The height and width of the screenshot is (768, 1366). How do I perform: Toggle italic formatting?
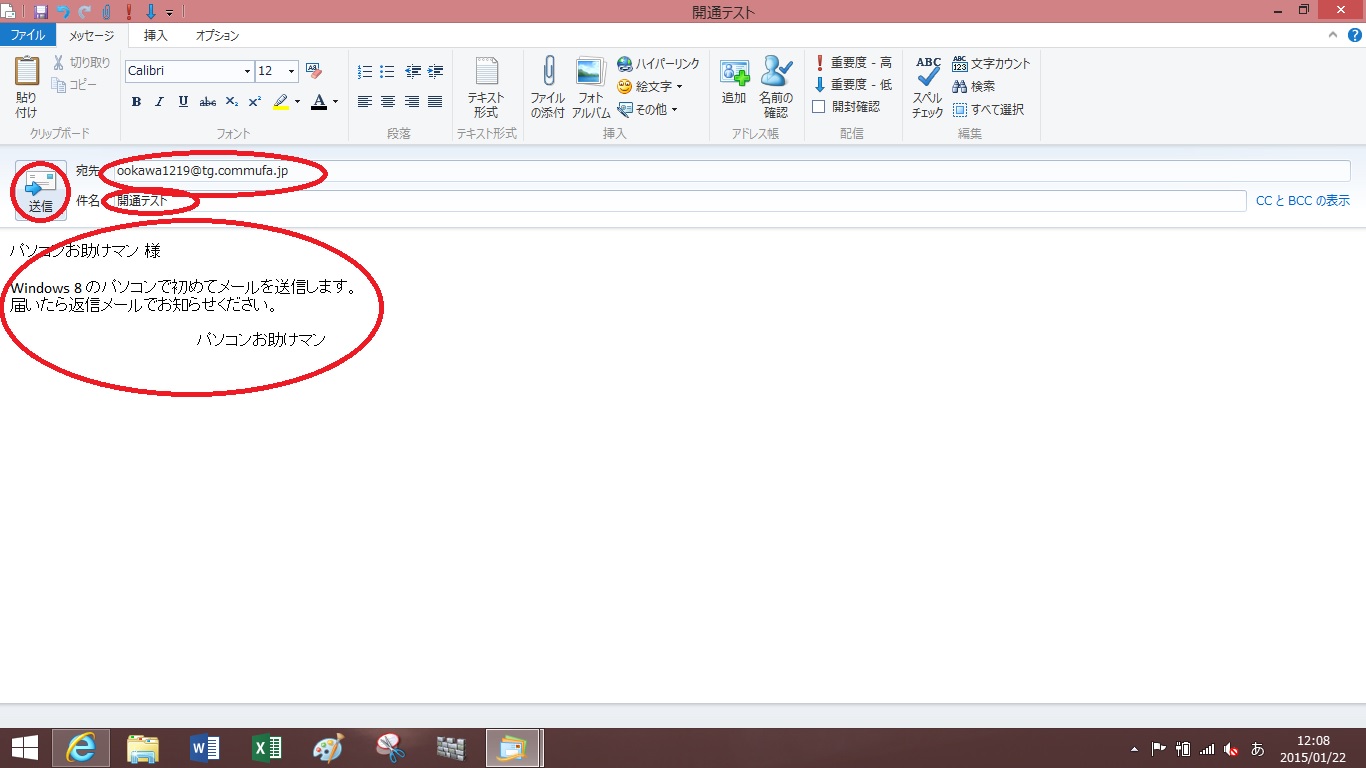(159, 101)
